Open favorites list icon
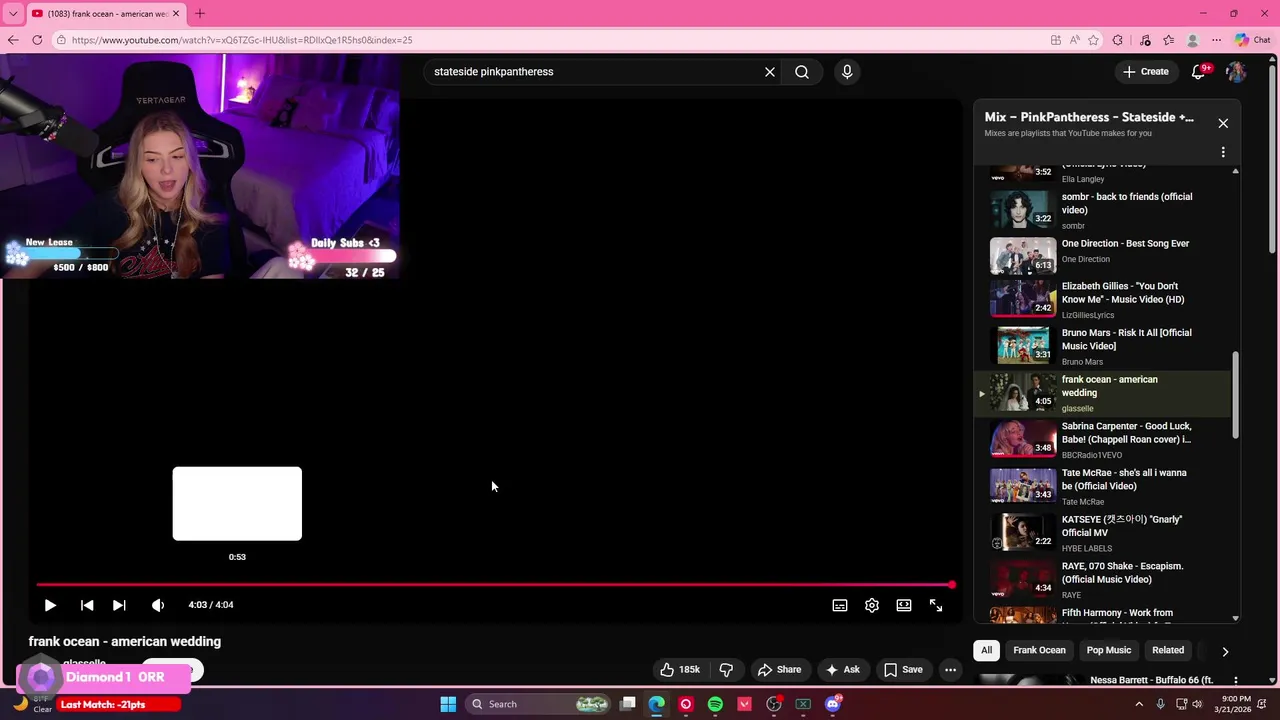Screen dimensions: 1280x720 [1168, 40]
